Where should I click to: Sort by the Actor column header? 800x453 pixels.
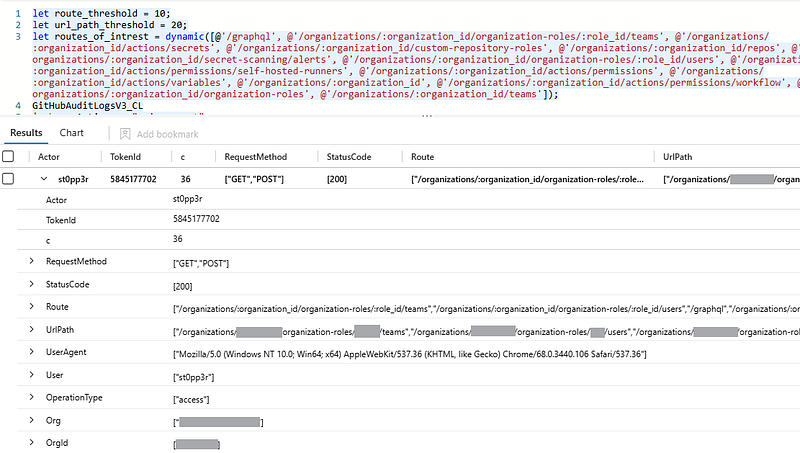tap(48, 157)
